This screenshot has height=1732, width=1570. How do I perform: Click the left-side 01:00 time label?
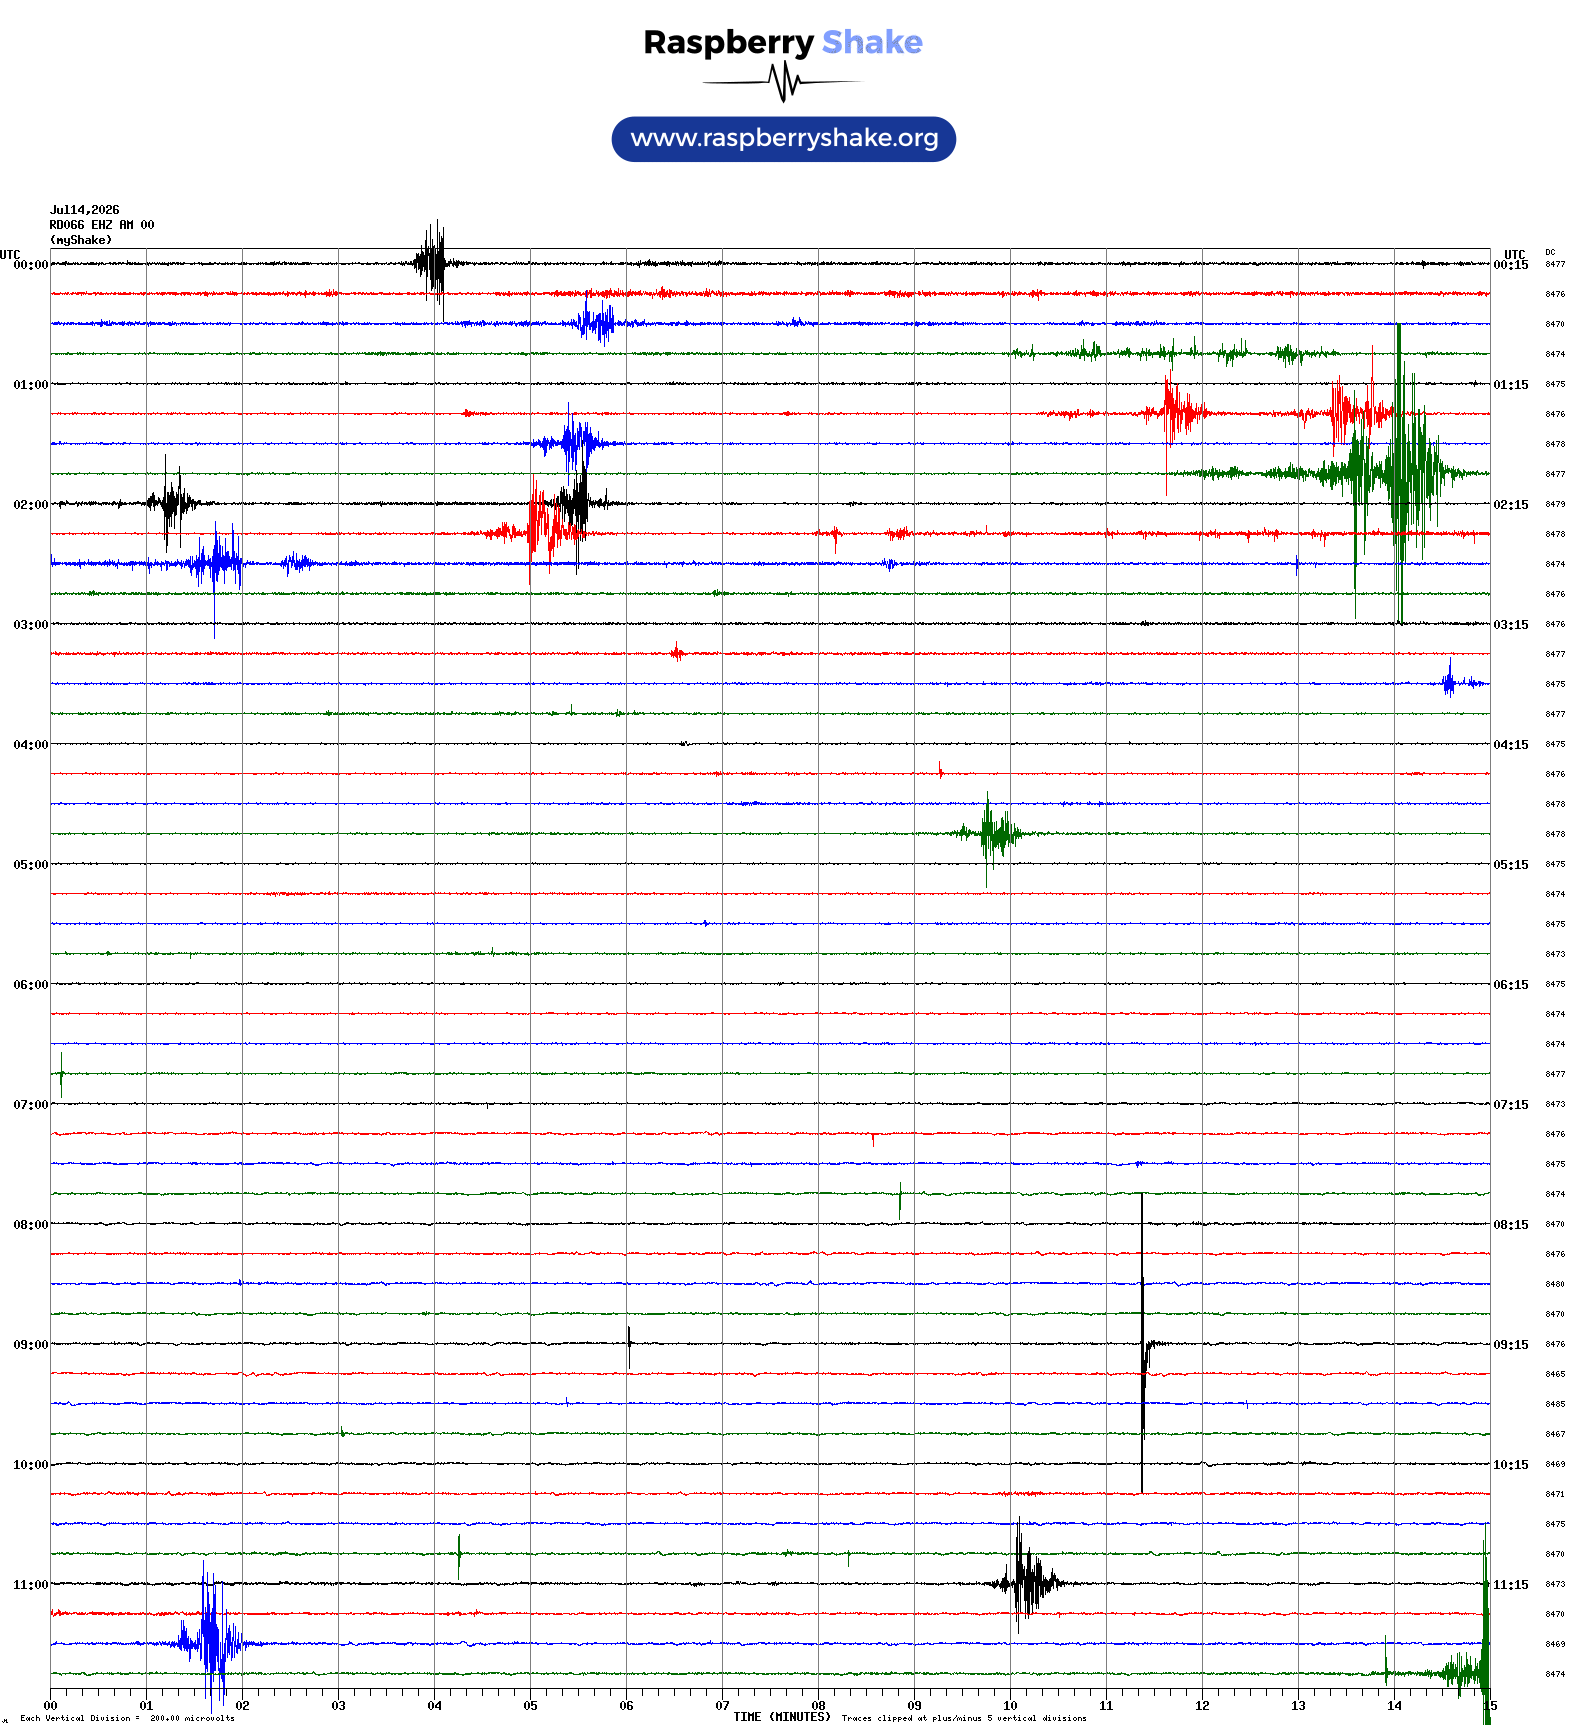pyautogui.click(x=31, y=385)
